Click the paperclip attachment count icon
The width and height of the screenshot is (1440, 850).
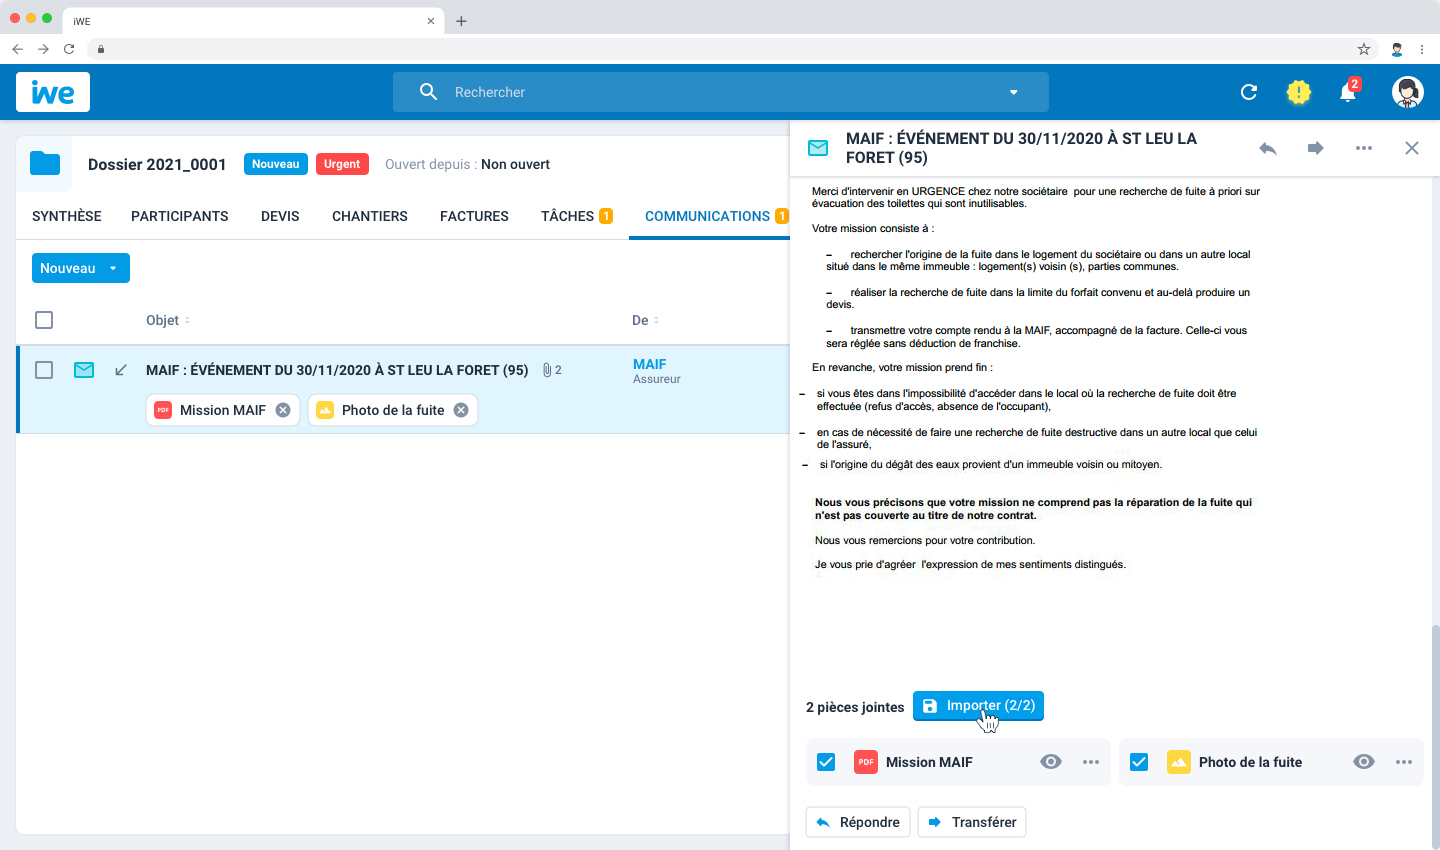[552, 370]
